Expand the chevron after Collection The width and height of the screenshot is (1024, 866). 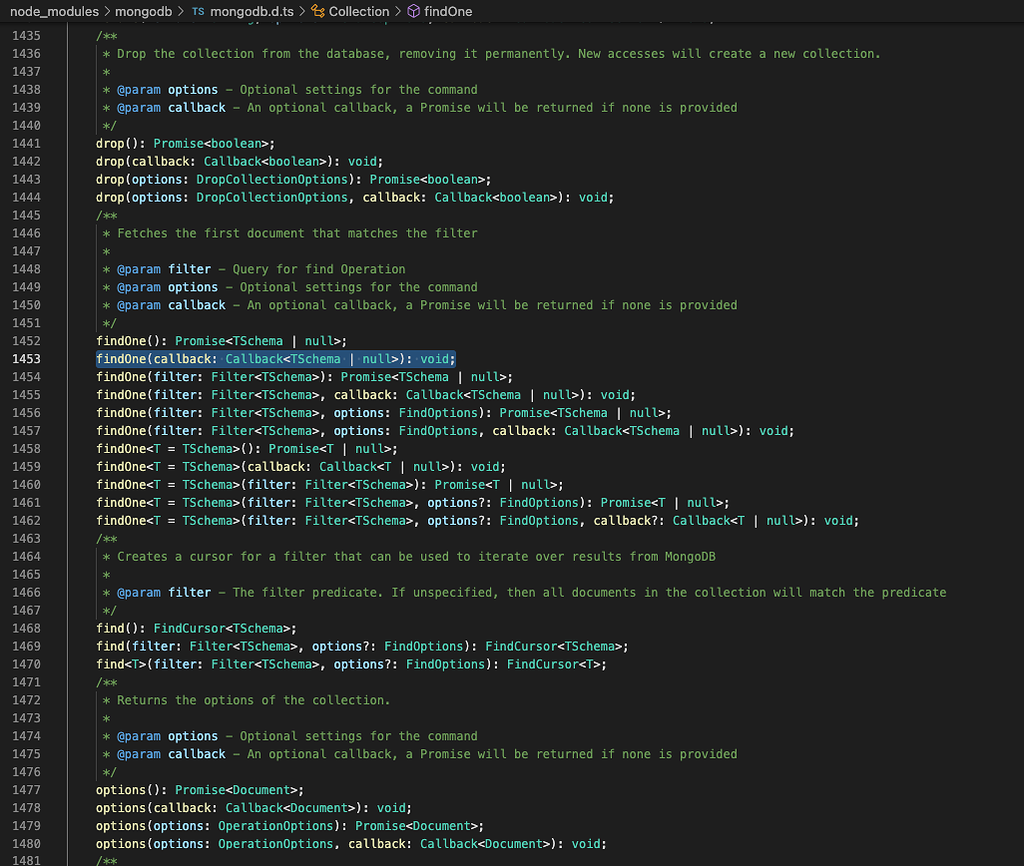pos(398,11)
